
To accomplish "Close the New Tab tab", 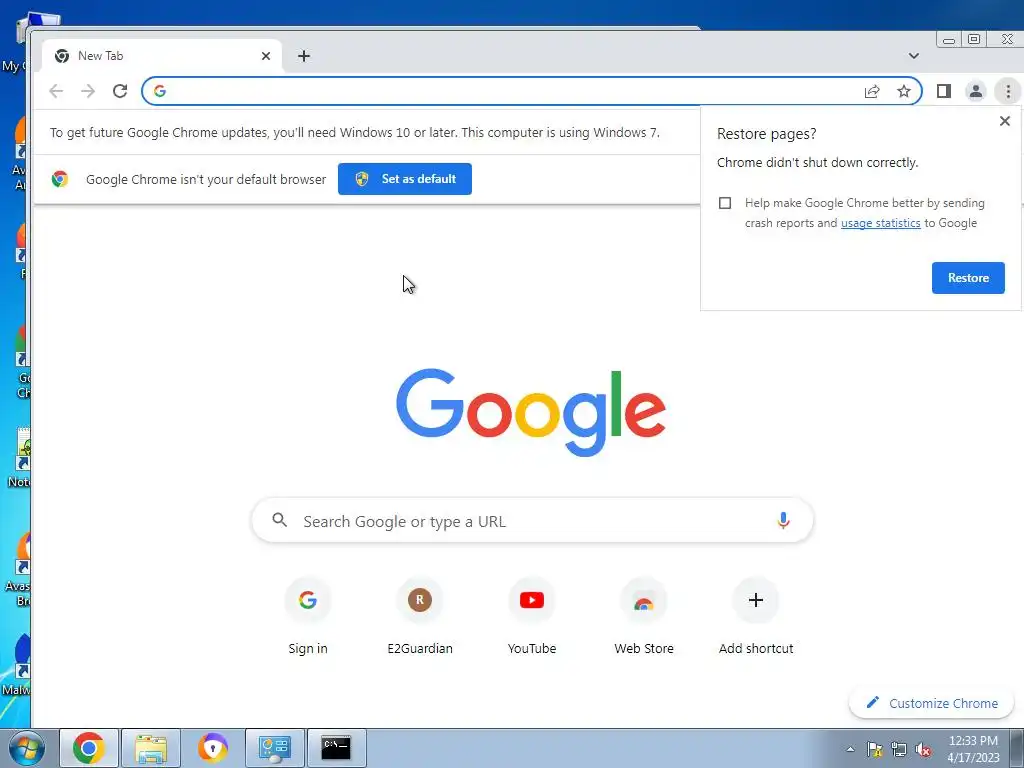I will point(266,56).
